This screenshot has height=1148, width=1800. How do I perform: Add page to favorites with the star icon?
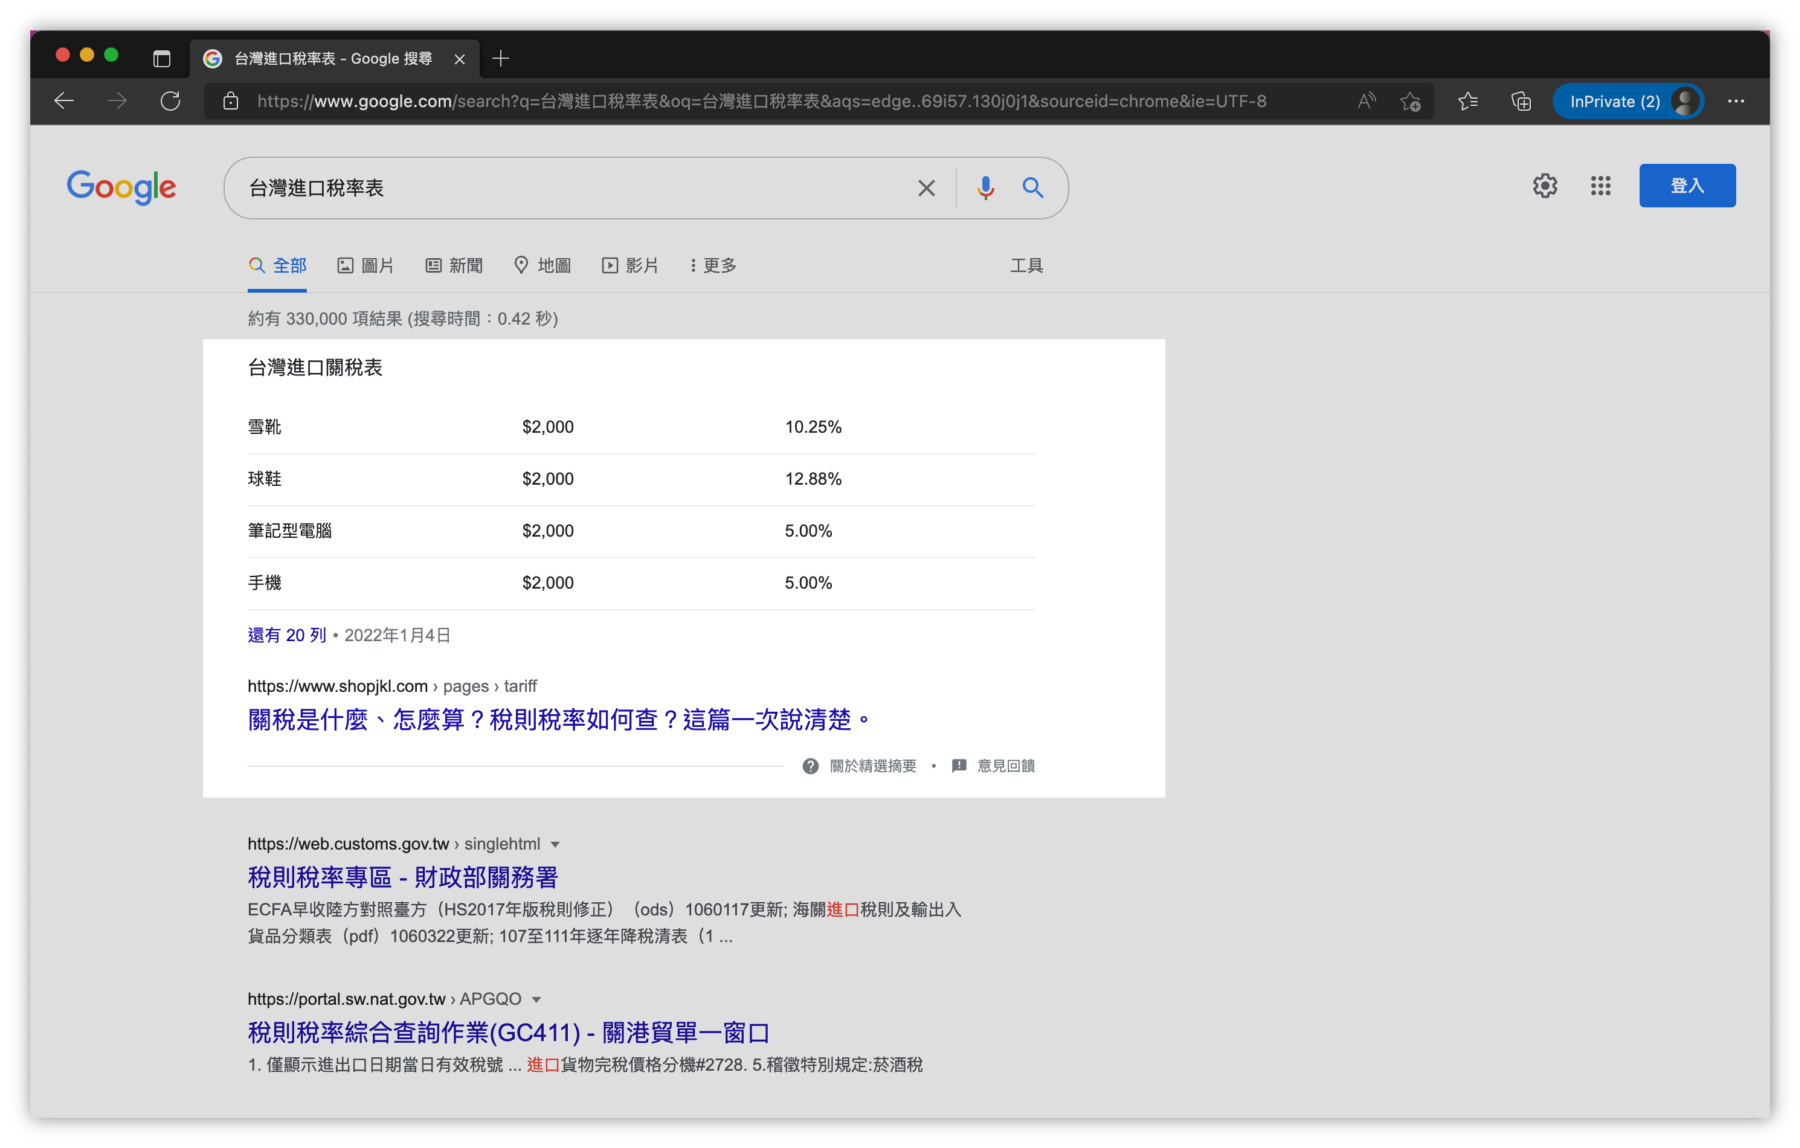(1411, 101)
